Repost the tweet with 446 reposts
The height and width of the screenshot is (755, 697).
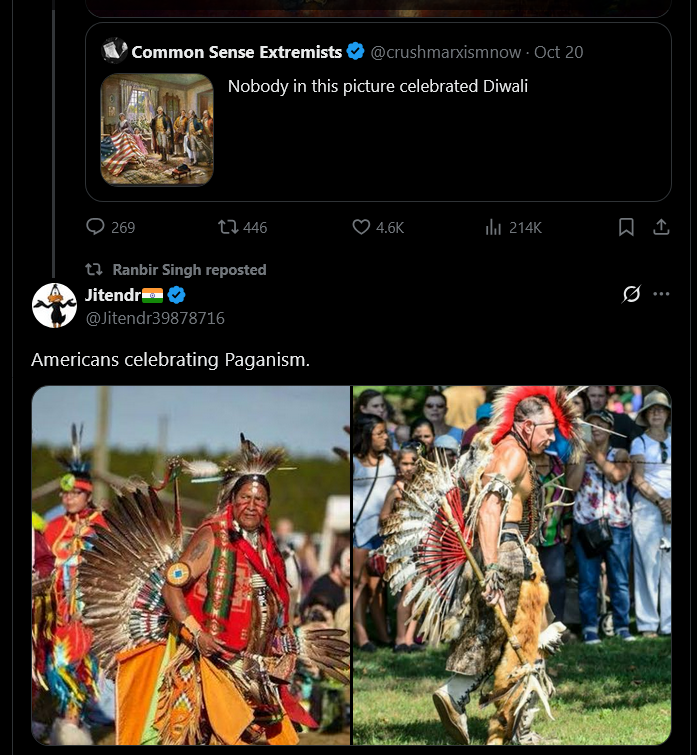(x=229, y=227)
